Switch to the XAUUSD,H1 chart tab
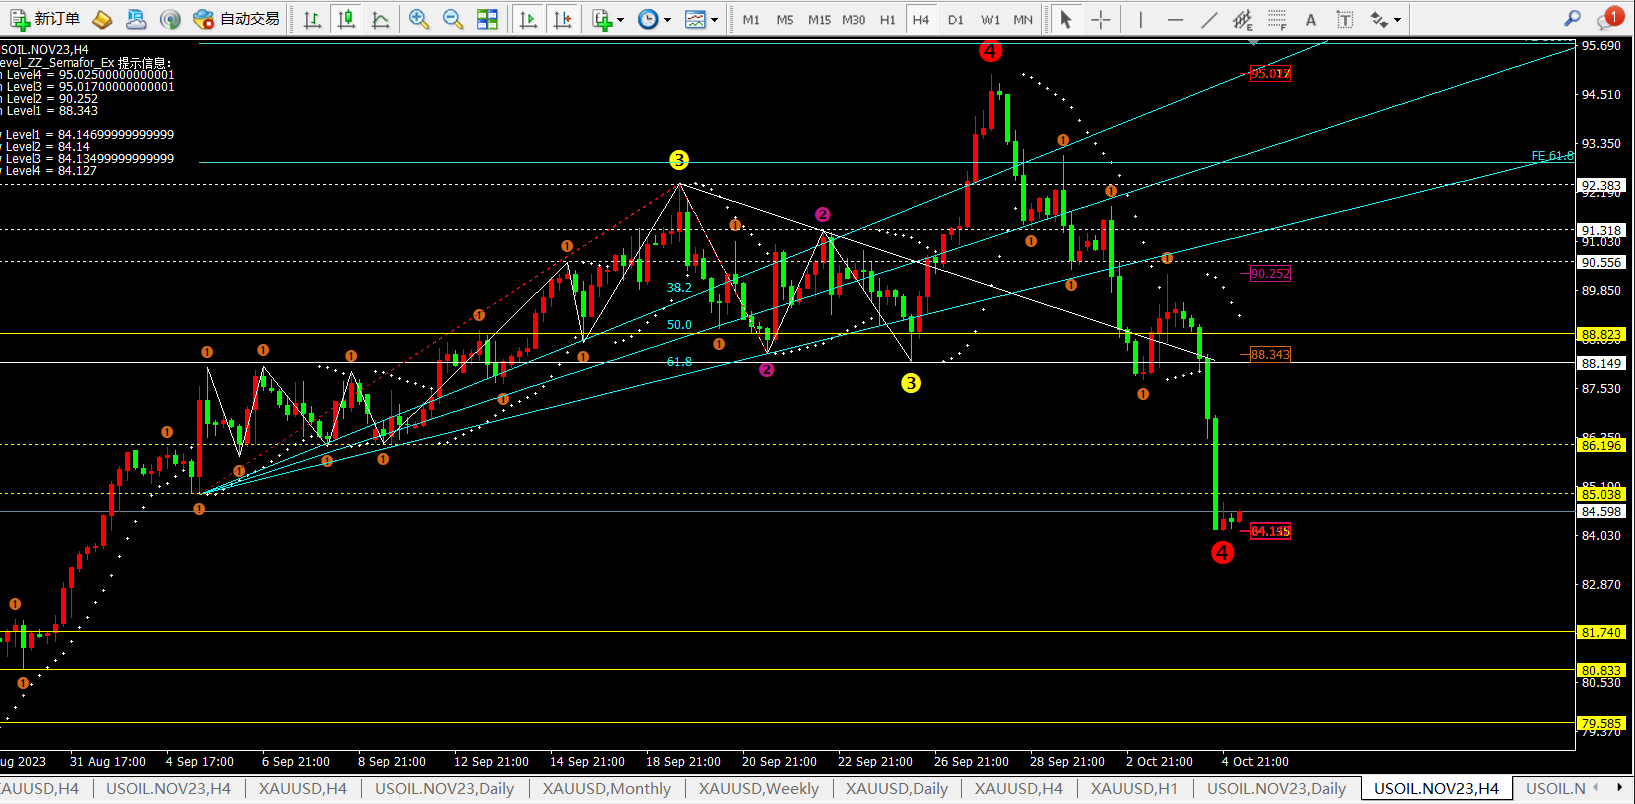The width and height of the screenshot is (1635, 804). click(1134, 789)
